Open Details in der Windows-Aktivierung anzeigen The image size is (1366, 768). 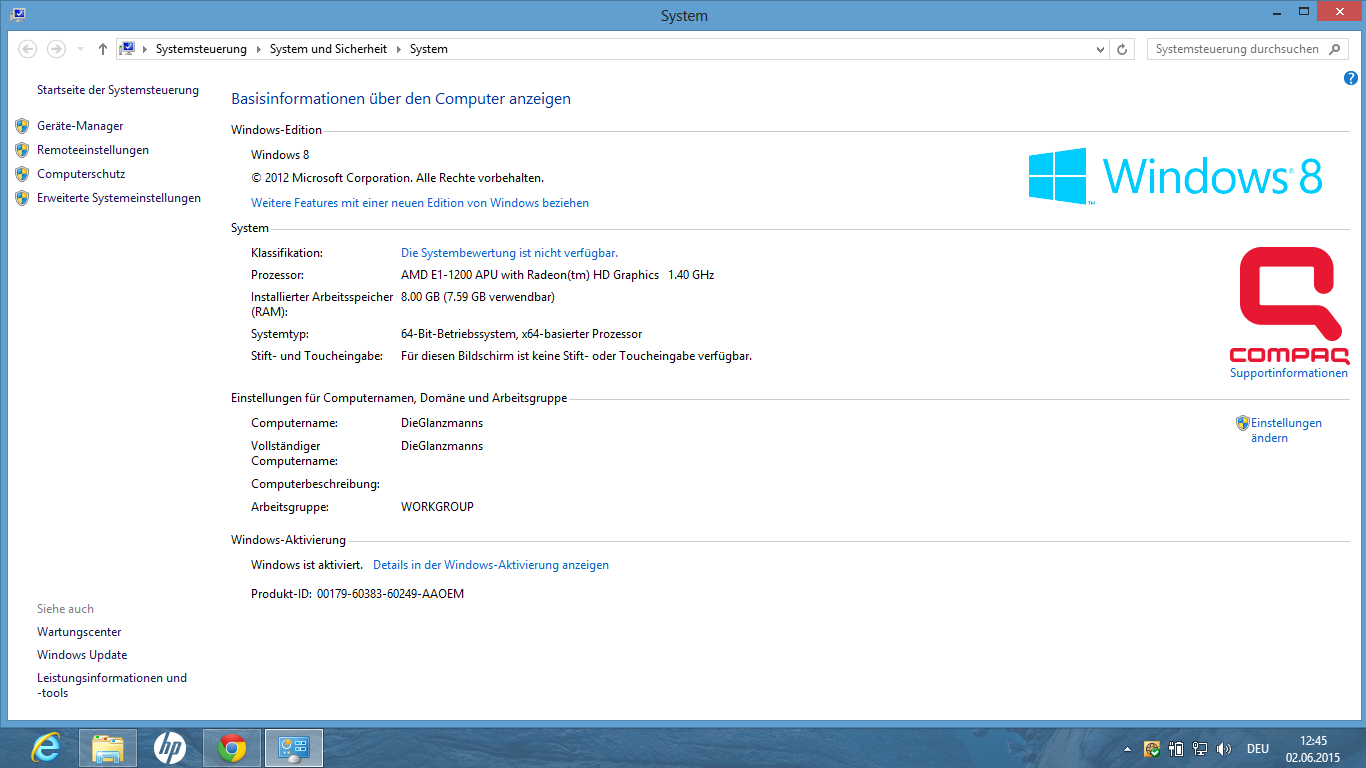point(491,565)
